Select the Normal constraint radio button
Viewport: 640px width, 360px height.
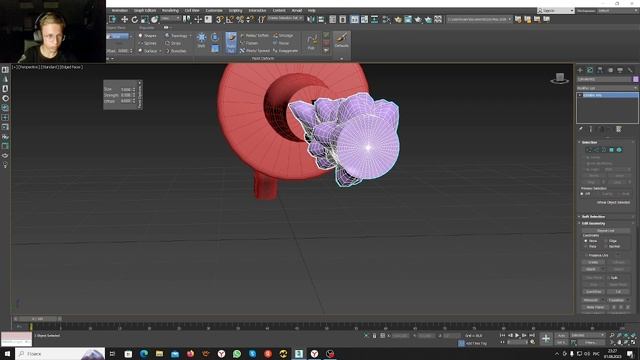[x=606, y=247]
